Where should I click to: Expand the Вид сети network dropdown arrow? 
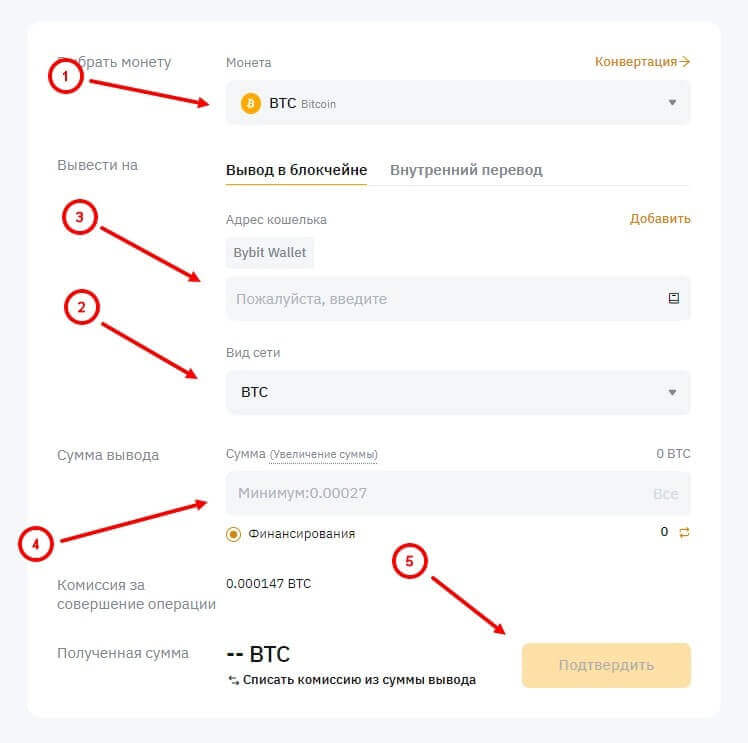pos(672,392)
